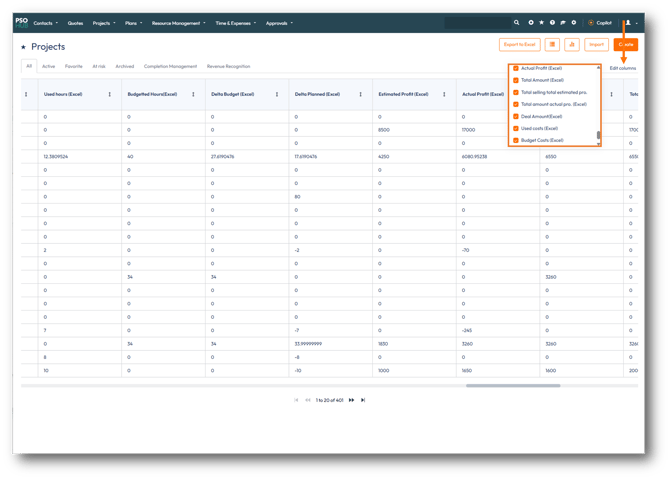The width and height of the screenshot is (670, 479).
Task: Select the At risk tab
Action: click(x=99, y=66)
